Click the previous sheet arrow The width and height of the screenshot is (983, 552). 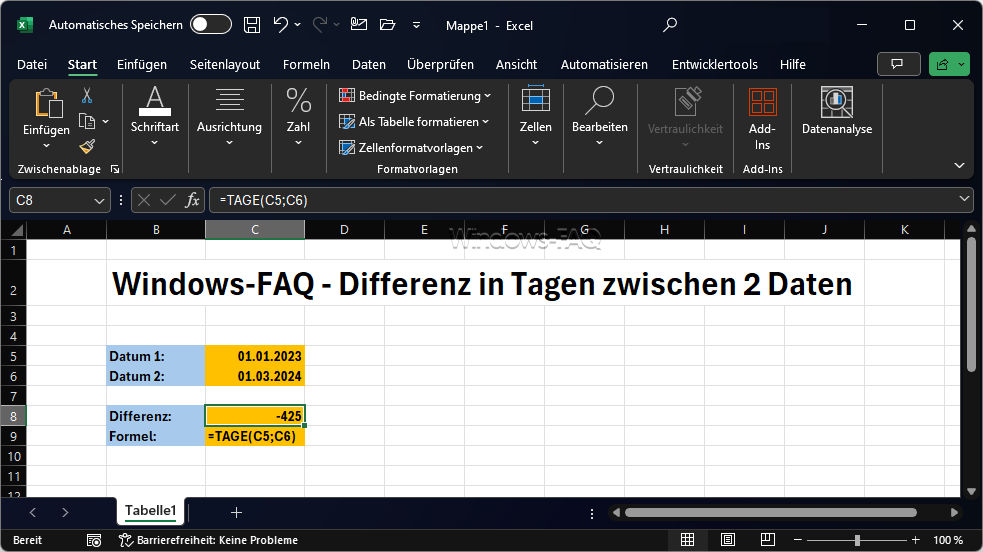coord(33,513)
